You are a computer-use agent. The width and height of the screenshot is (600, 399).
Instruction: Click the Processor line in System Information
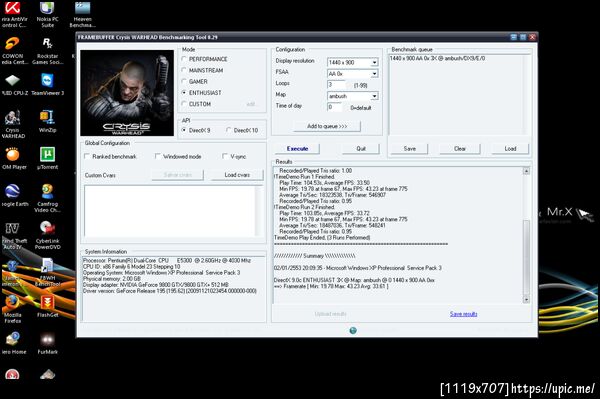[x=167, y=261]
